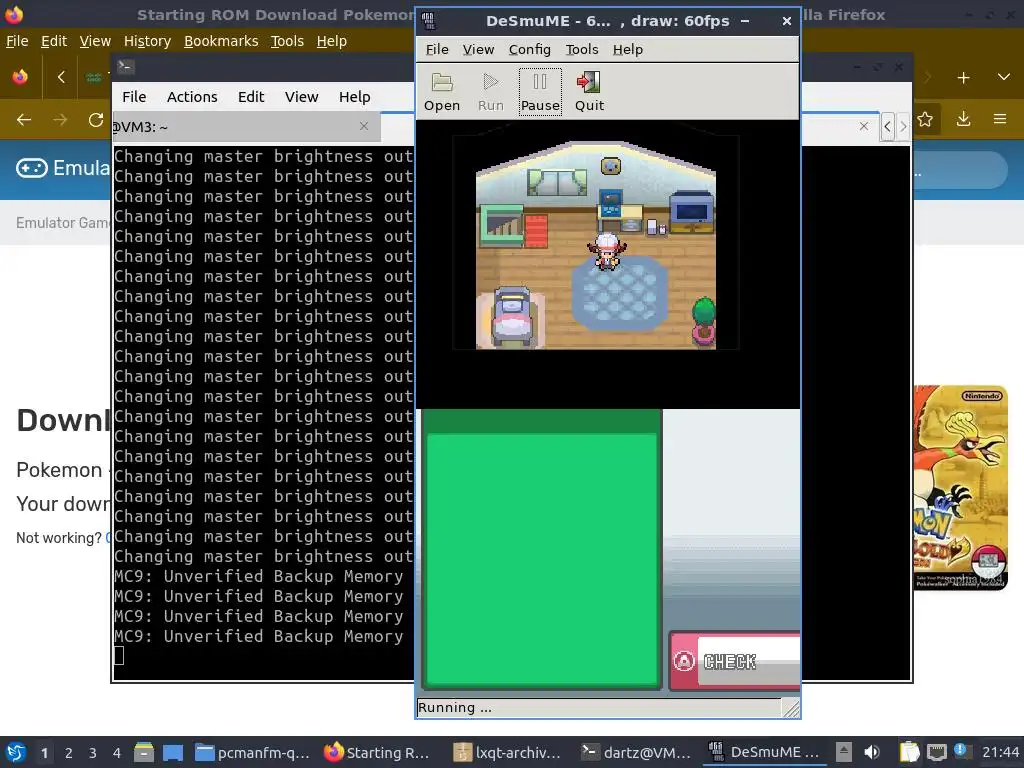Open DeSmuME Tools menu
The width and height of the screenshot is (1024, 768).
tap(582, 50)
